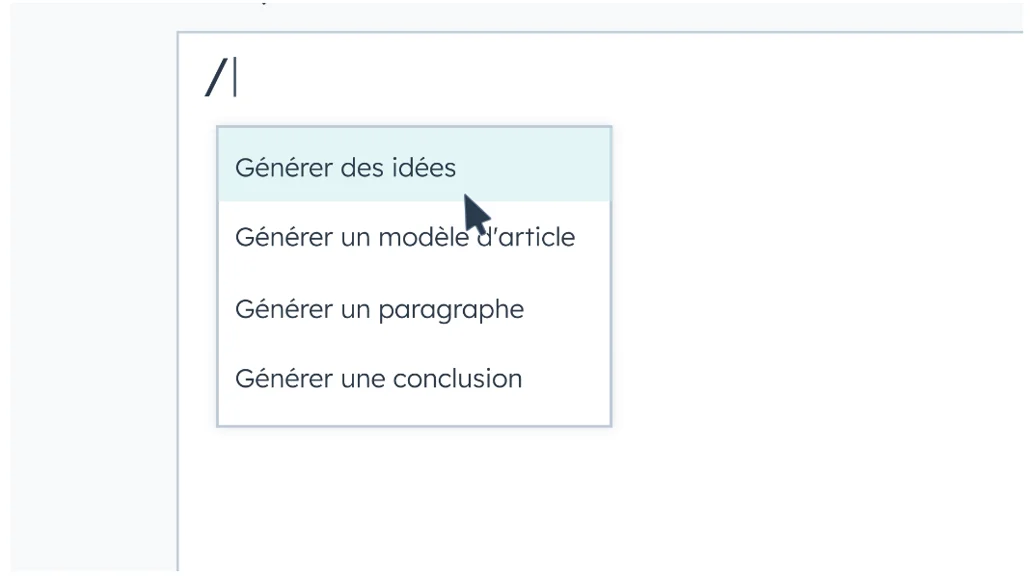Click the top edge of the editor canvas

(600, 34)
